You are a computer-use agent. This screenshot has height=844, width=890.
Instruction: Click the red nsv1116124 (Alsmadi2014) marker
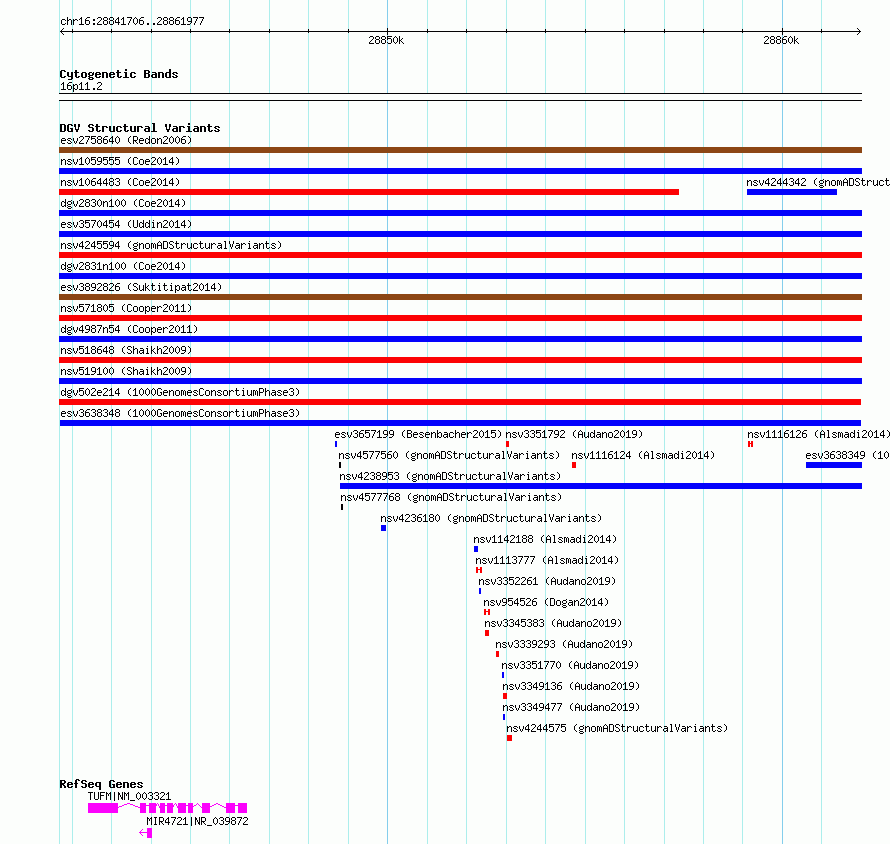pyautogui.click(x=574, y=465)
